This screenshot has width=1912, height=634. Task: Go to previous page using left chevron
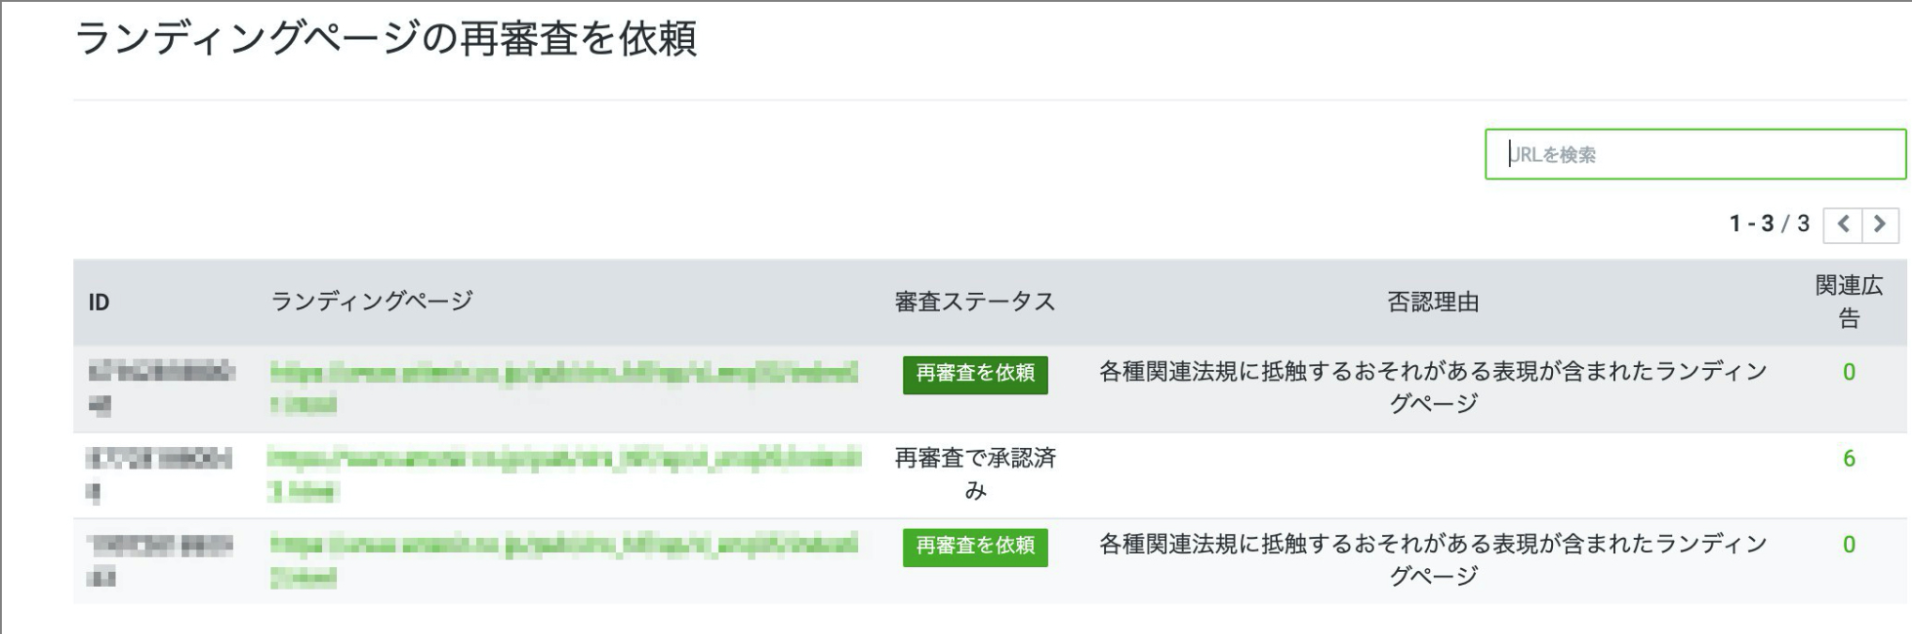pos(1843,224)
